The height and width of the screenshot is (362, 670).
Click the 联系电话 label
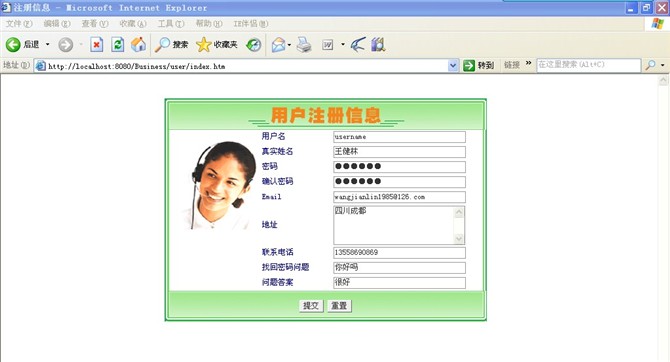(x=277, y=252)
